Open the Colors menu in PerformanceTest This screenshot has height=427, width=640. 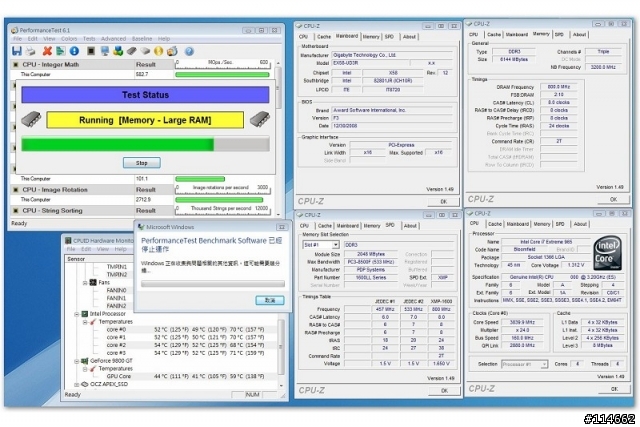point(69,39)
